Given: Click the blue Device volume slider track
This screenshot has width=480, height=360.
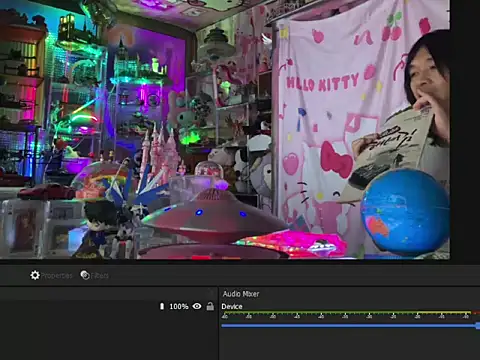Looking at the screenshot, I should pyautogui.click(x=348, y=325).
